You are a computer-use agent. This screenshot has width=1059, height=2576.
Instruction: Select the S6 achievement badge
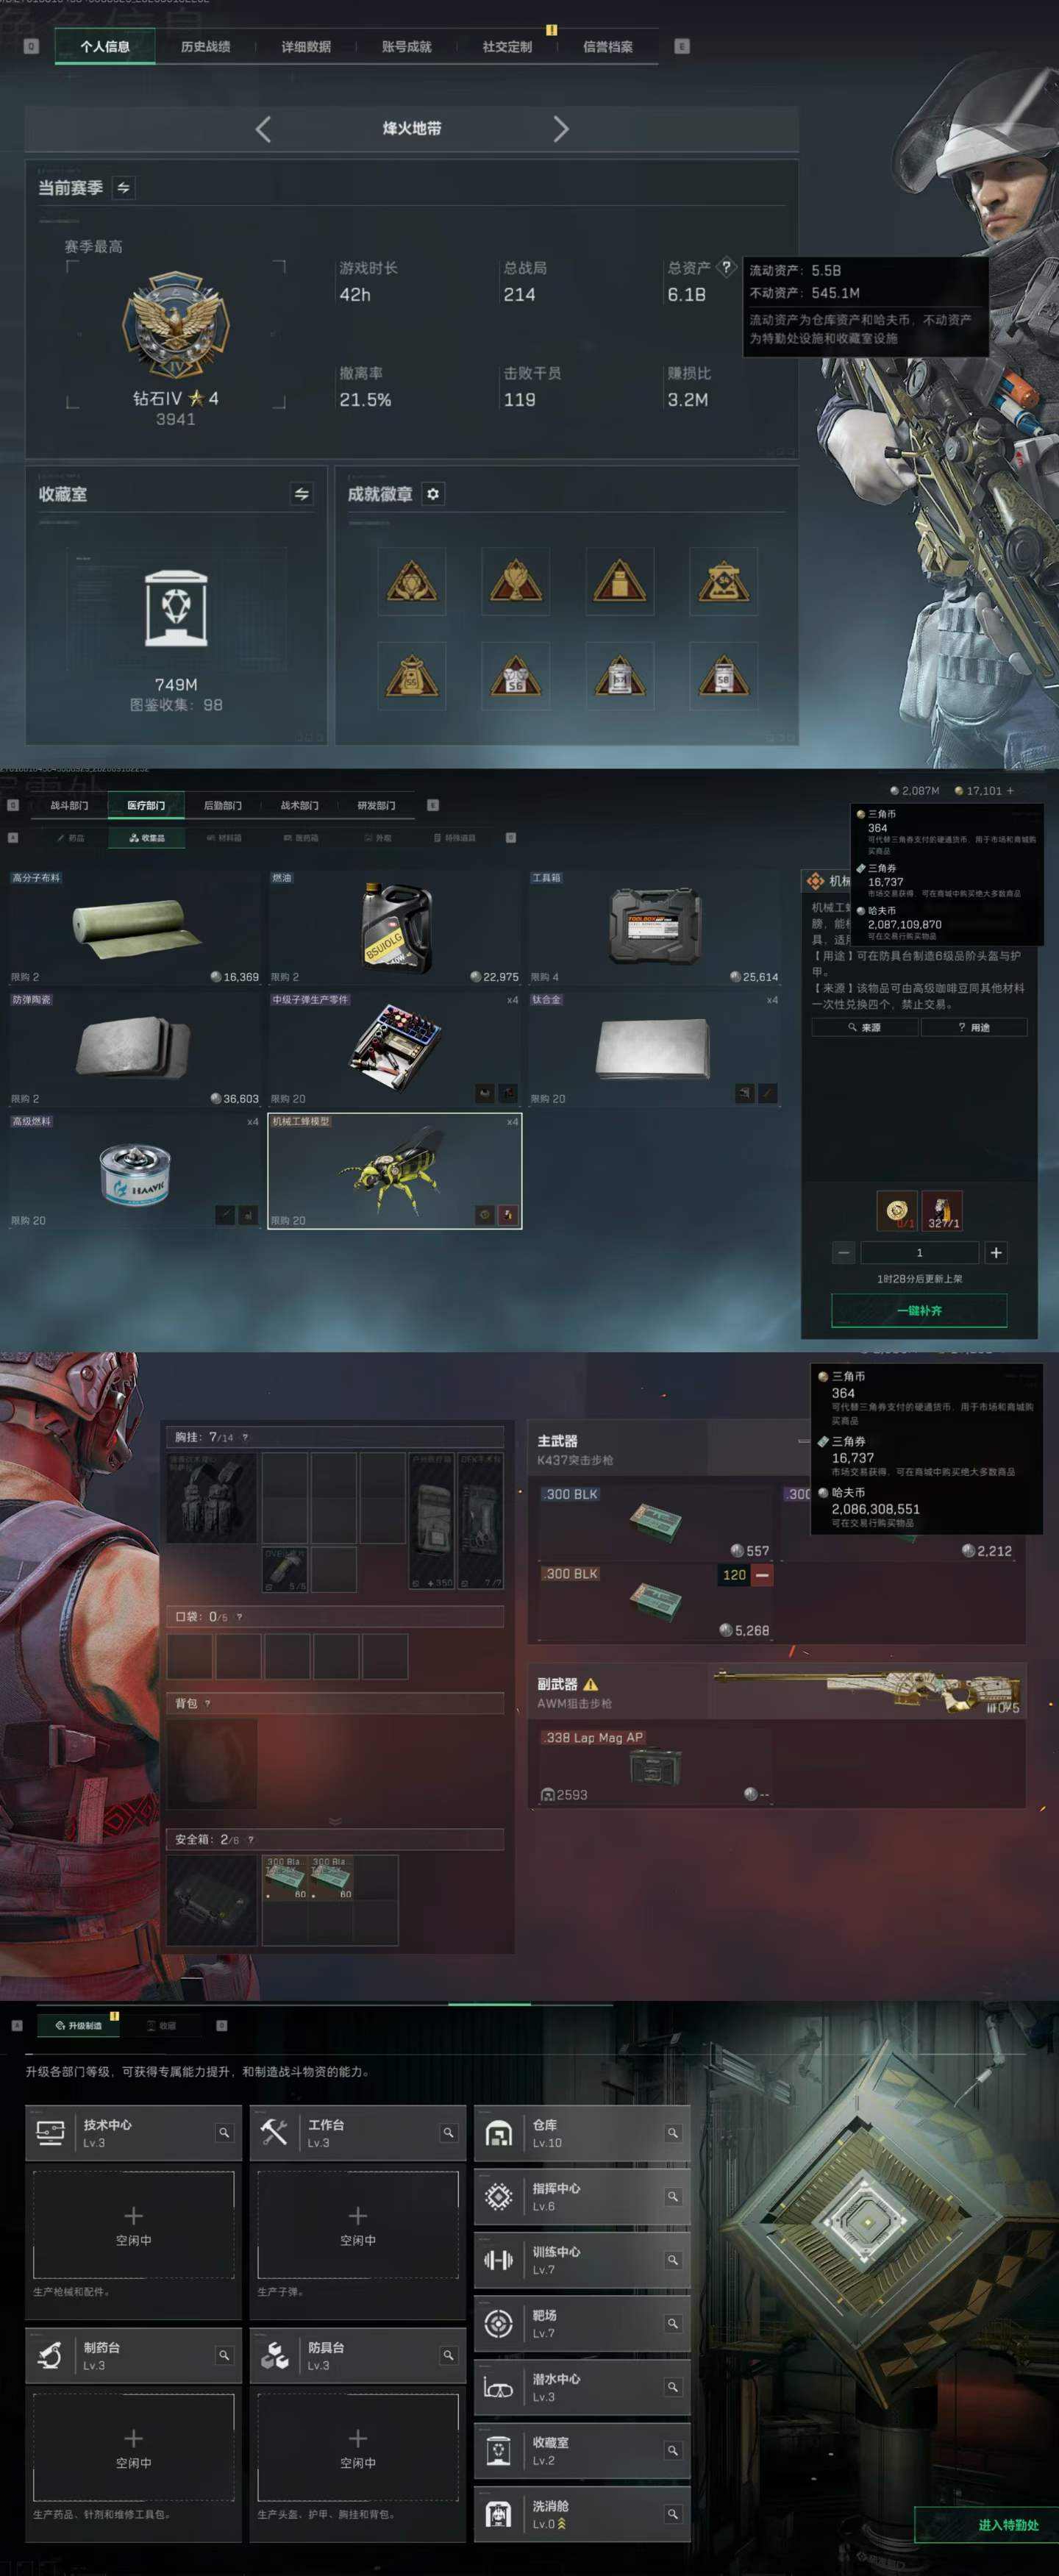pos(515,676)
